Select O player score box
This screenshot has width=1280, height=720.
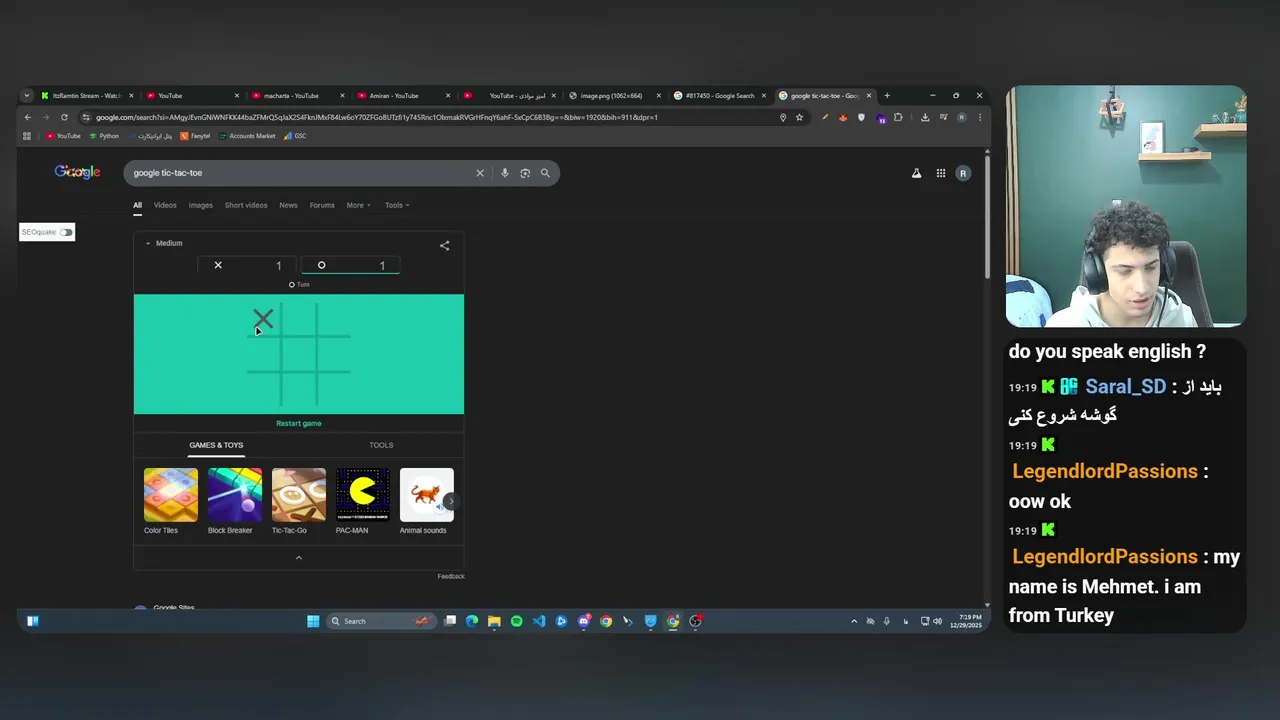click(x=350, y=265)
